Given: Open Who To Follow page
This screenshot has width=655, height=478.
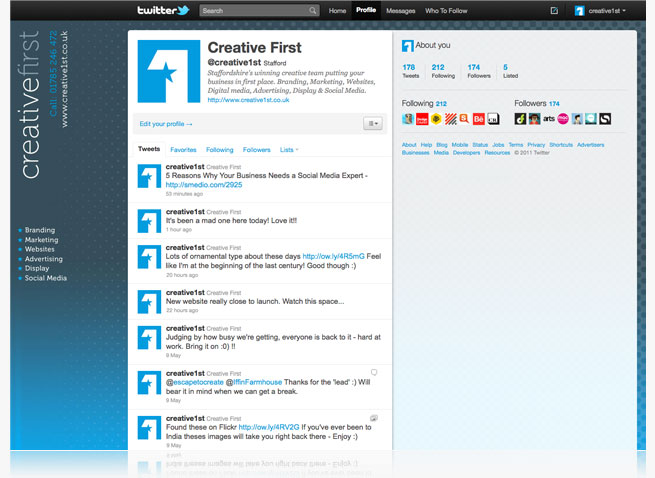Looking at the screenshot, I should pyautogui.click(x=446, y=11).
